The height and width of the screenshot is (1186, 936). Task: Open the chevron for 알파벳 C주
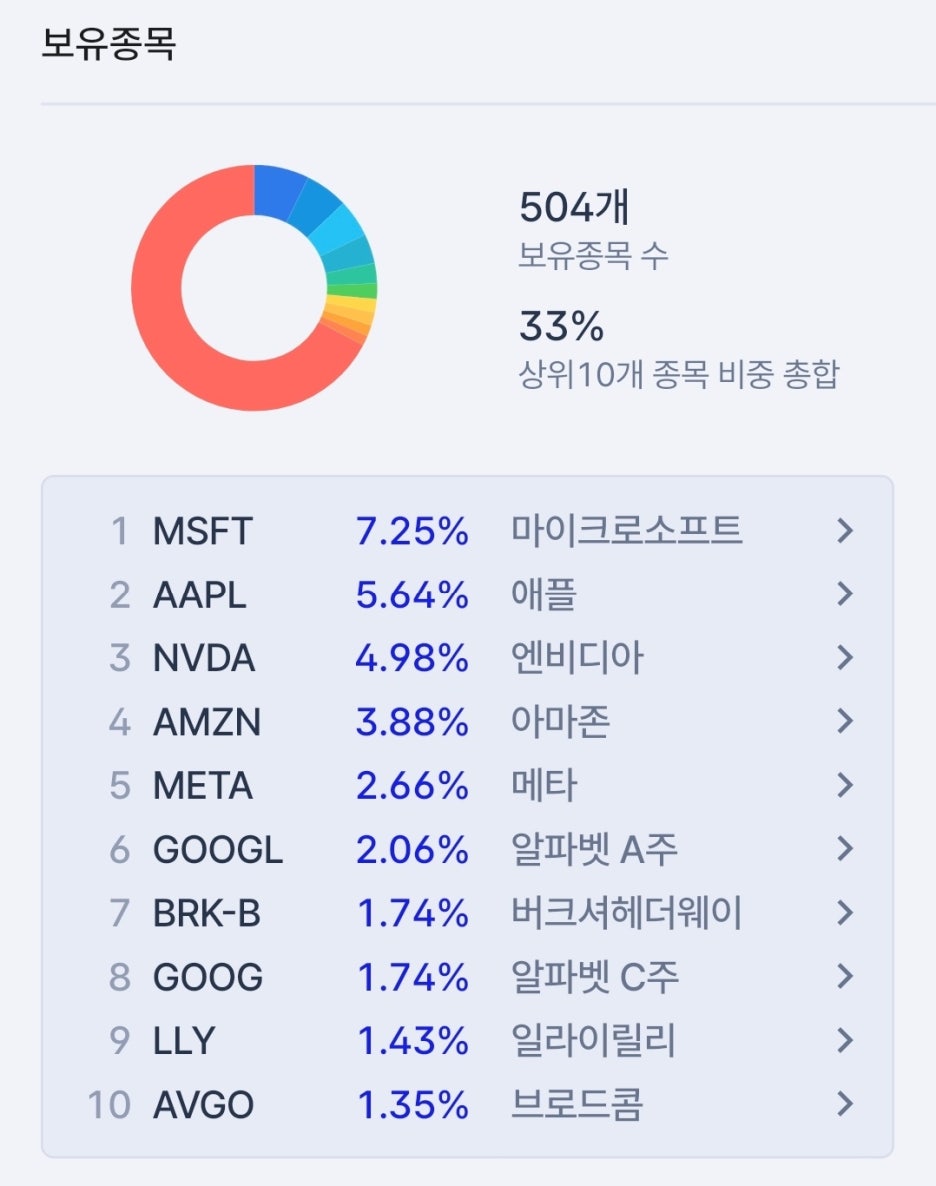[845, 976]
